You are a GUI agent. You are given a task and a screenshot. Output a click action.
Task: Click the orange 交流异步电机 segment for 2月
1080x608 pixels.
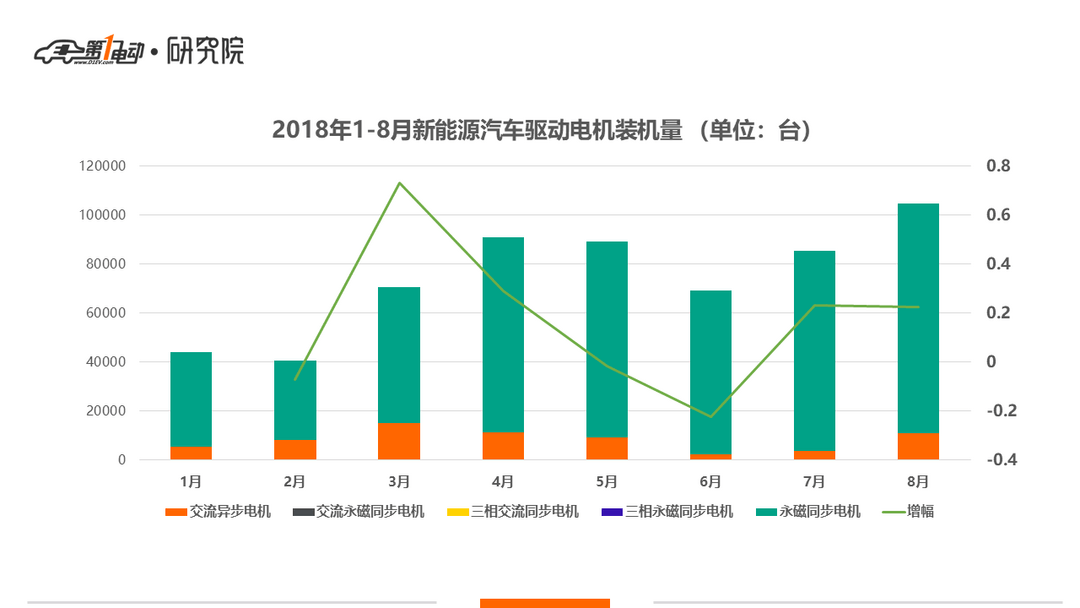point(295,450)
